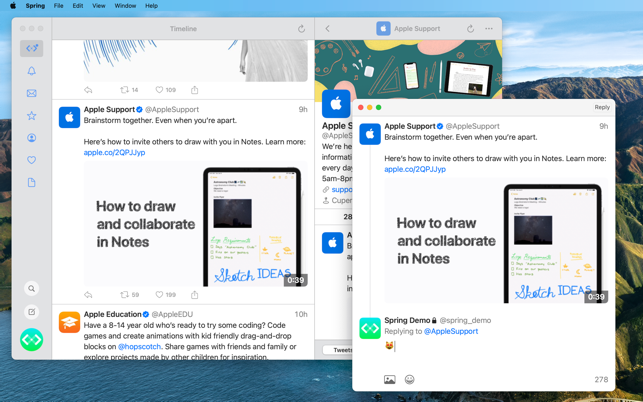Open the View menu
The image size is (643, 402).
point(99,6)
